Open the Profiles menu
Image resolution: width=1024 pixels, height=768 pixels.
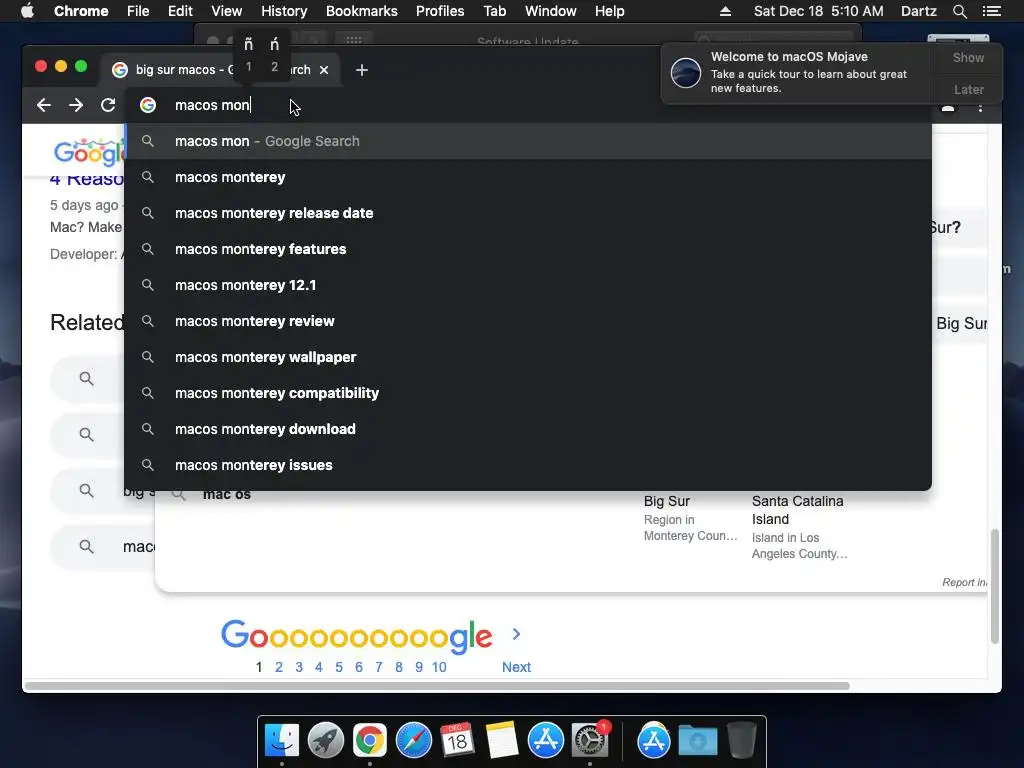(x=440, y=11)
